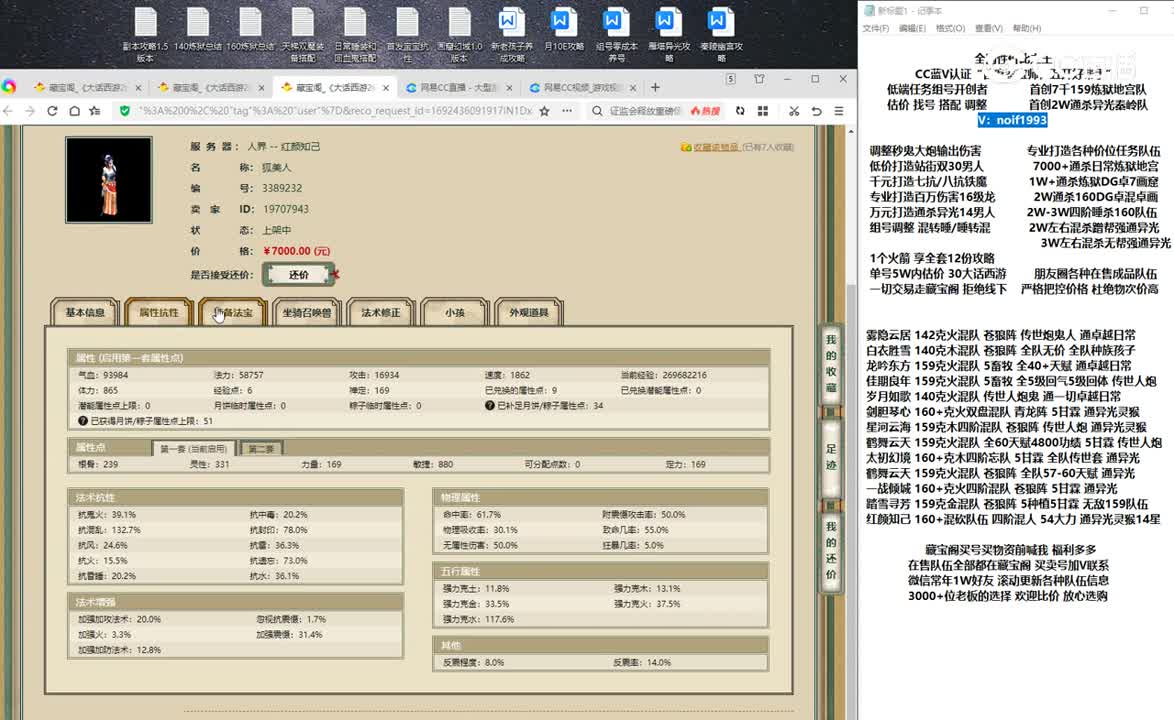This screenshot has height=720, width=1174.
Task: Open the address bar more-options dots
Action: [x=567, y=111]
